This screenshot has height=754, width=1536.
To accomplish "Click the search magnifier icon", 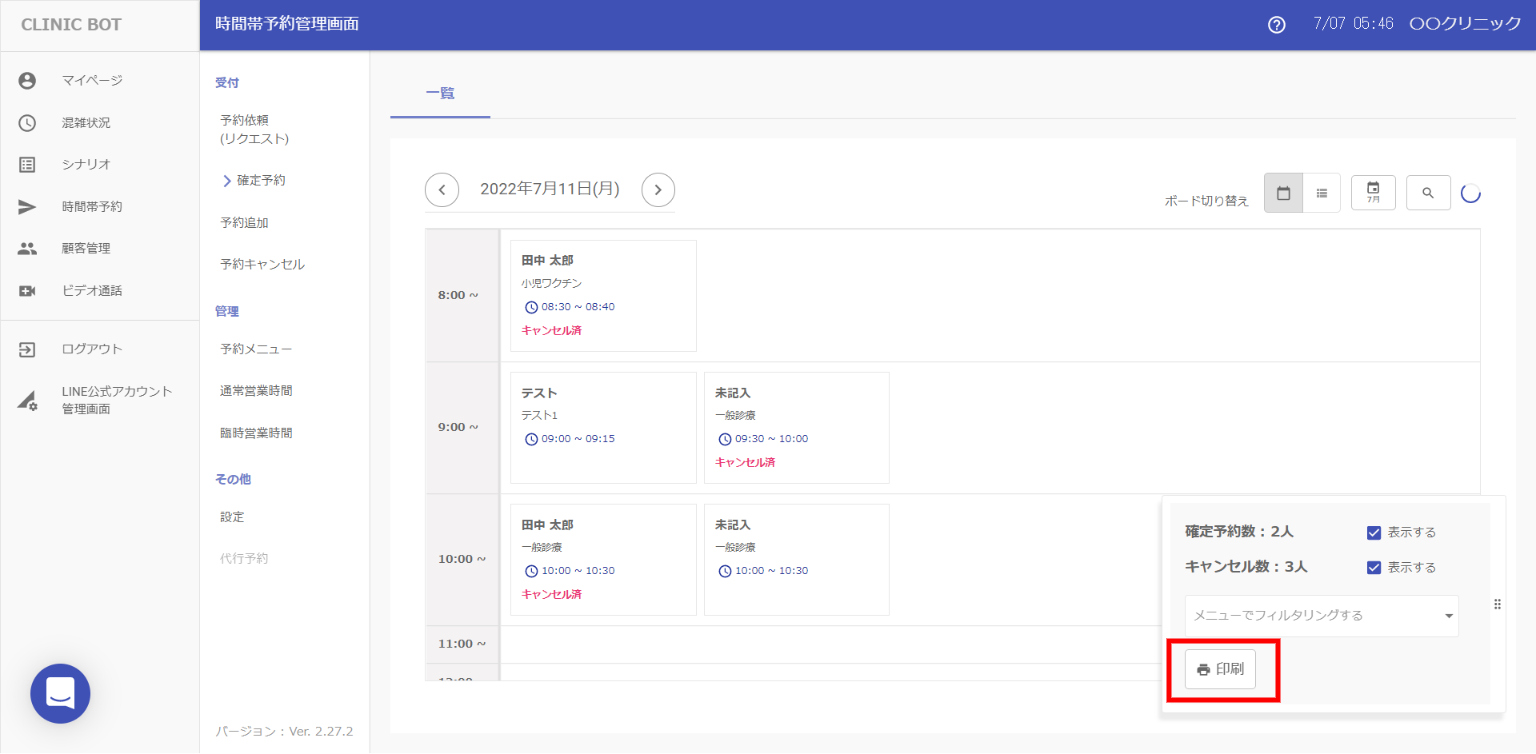I will pyautogui.click(x=1428, y=193).
